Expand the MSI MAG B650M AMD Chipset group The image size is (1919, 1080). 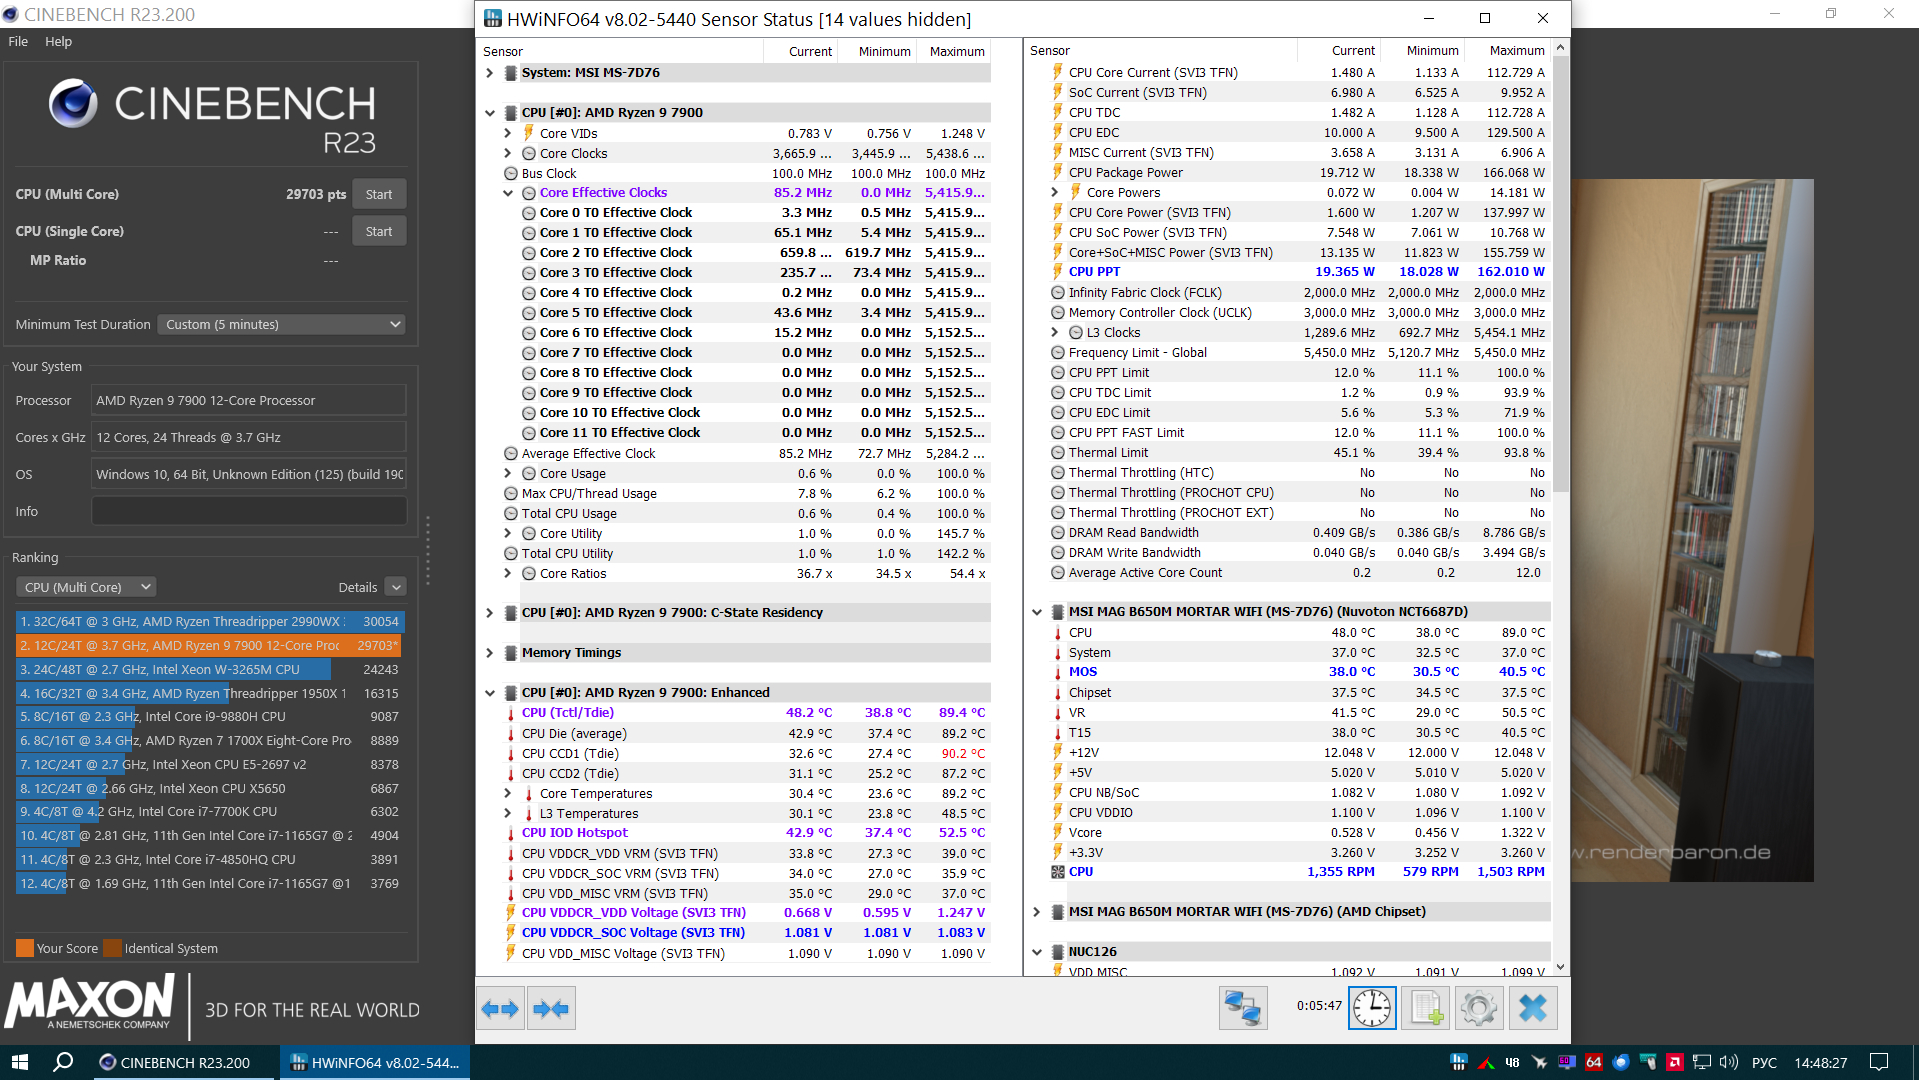pos(1036,912)
